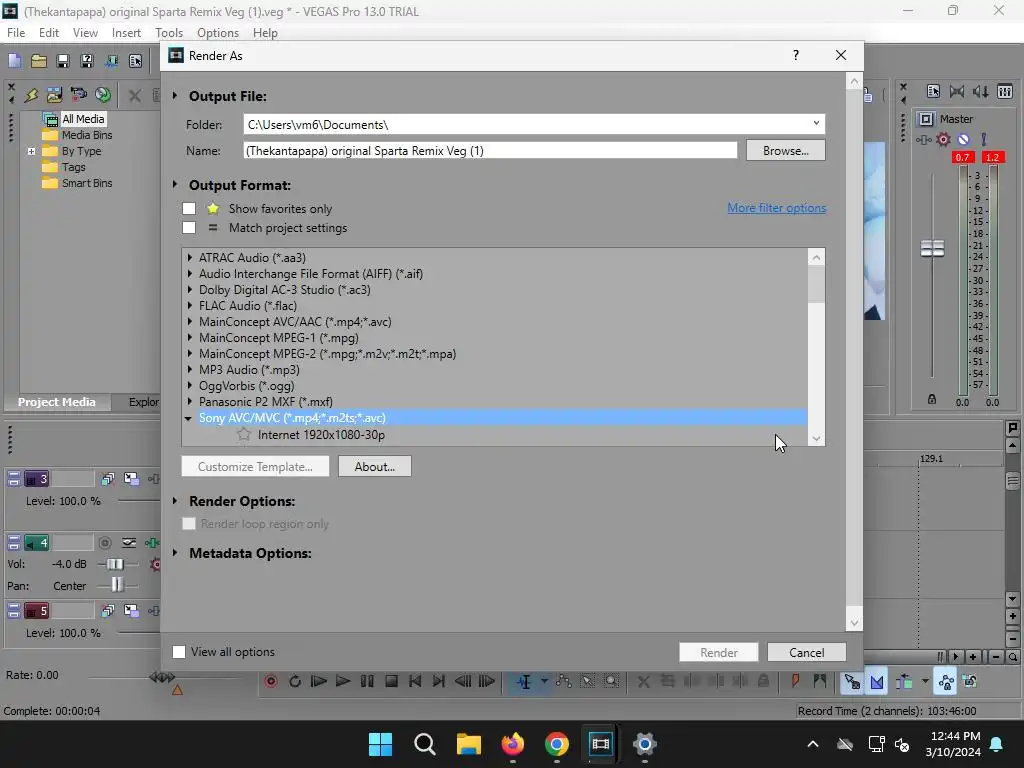The image size is (1024, 768).
Task: Click the Insert Marker orange flag icon
Action: click(795, 682)
